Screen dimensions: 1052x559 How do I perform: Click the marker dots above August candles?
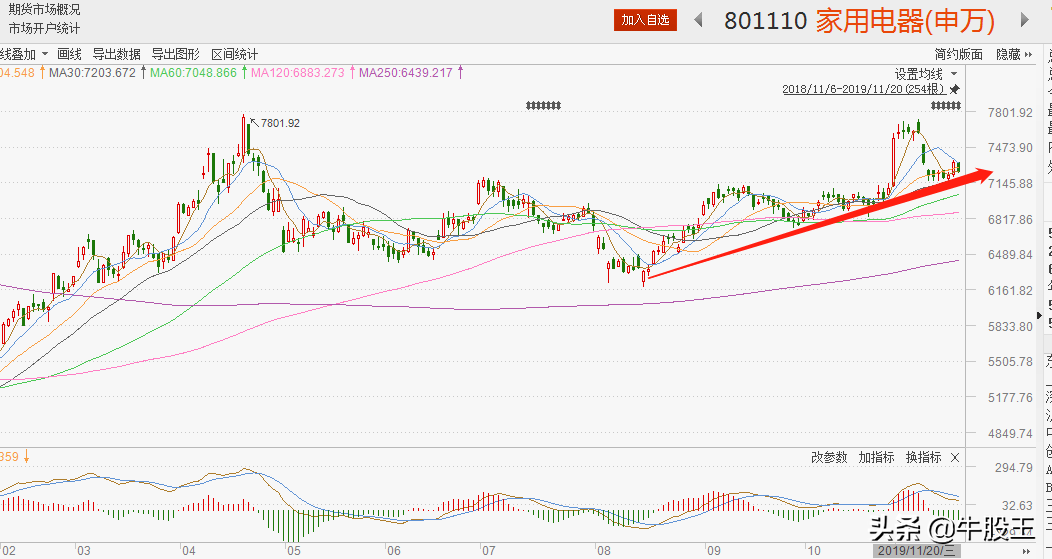pos(542,105)
